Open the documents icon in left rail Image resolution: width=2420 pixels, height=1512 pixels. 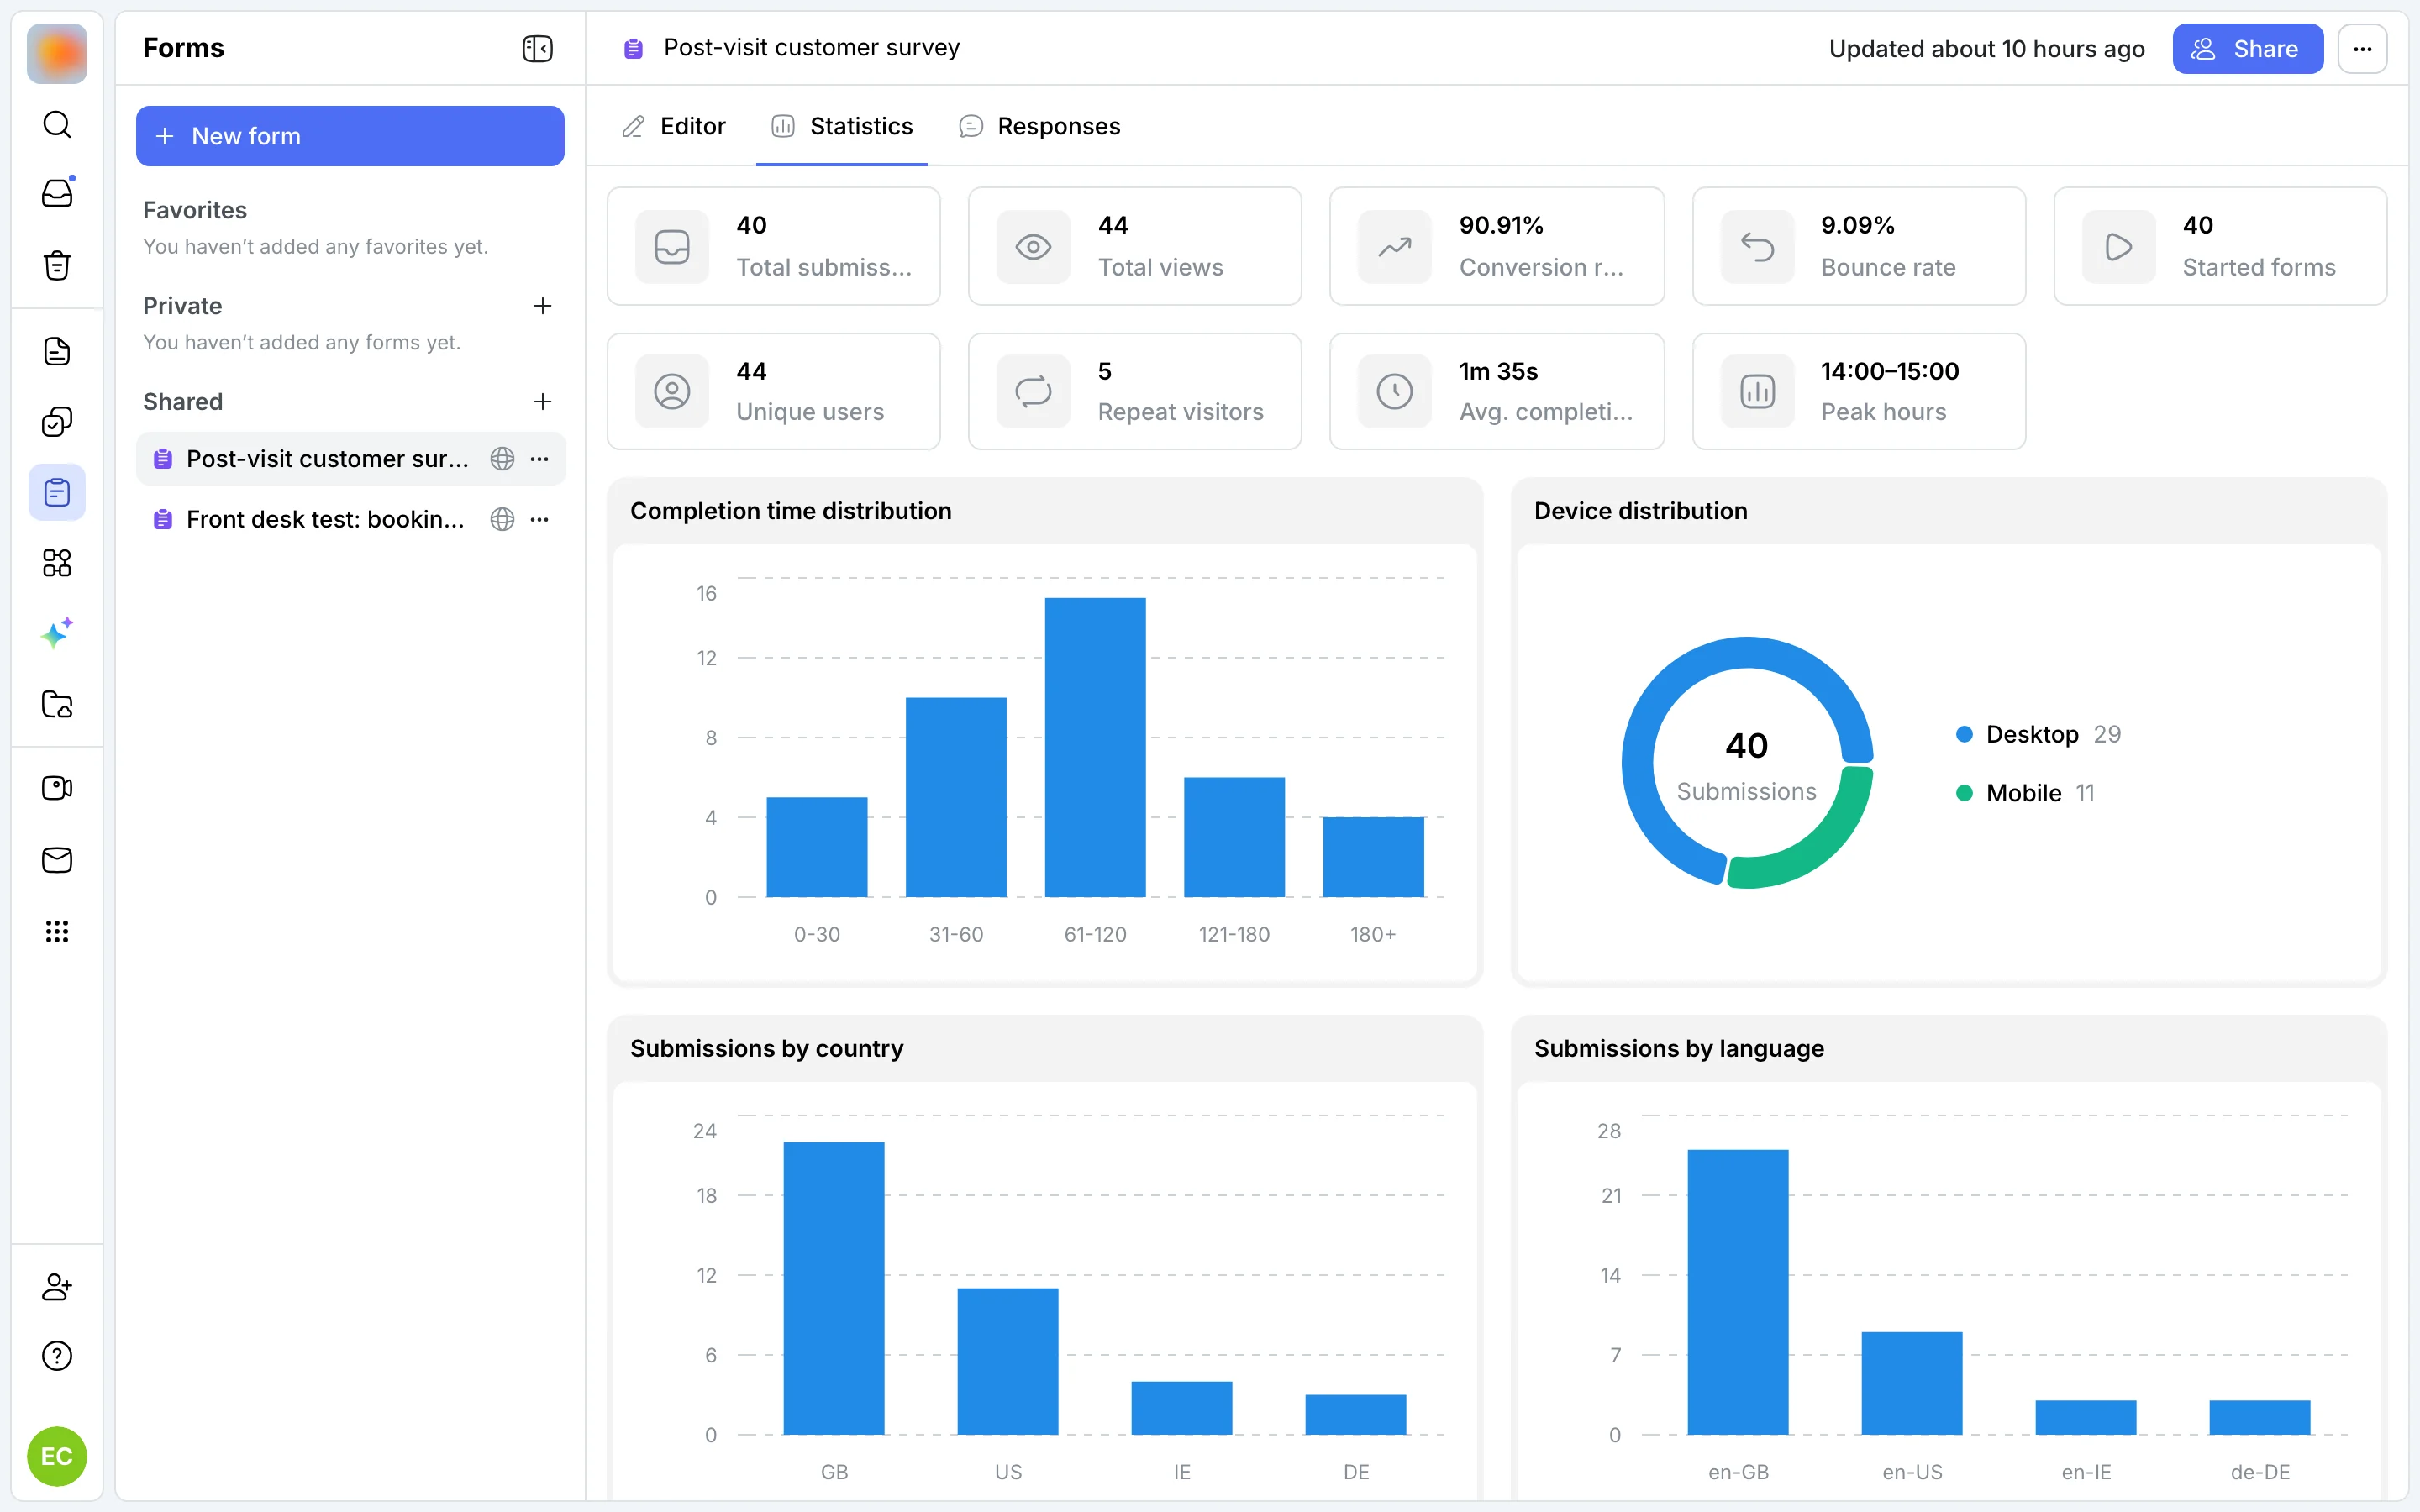click(x=57, y=351)
